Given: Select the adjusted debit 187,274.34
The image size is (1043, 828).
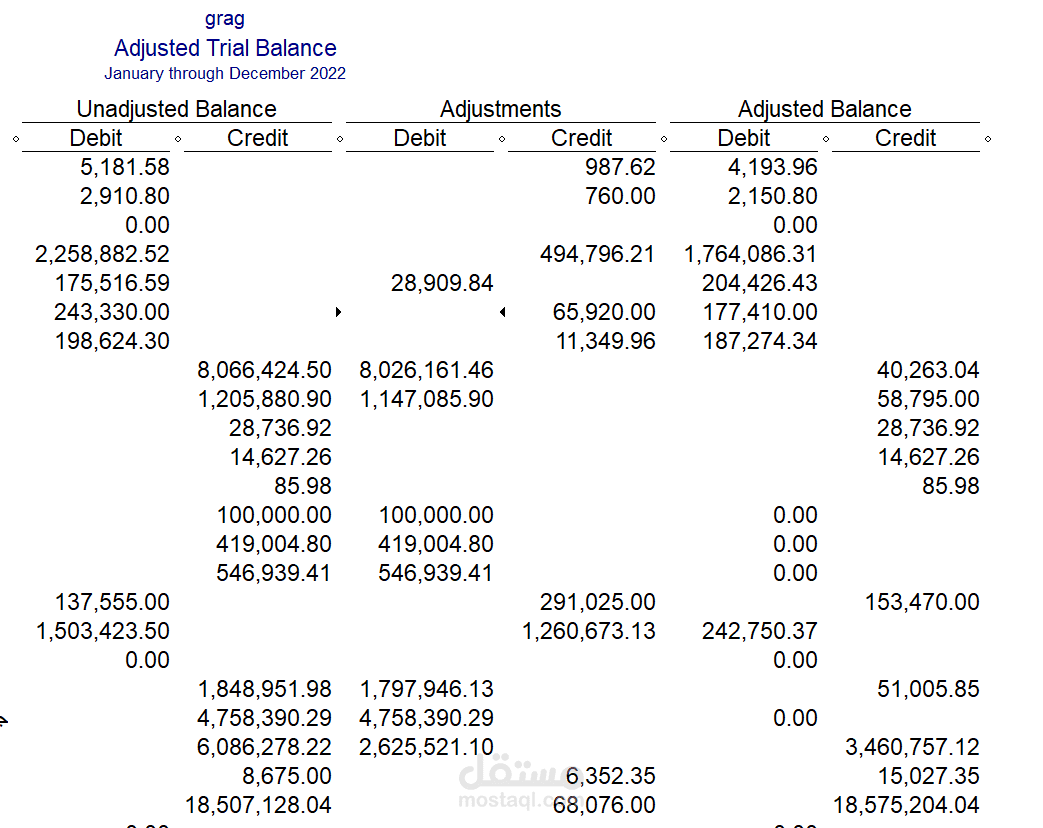Looking at the screenshot, I should tap(760, 341).
